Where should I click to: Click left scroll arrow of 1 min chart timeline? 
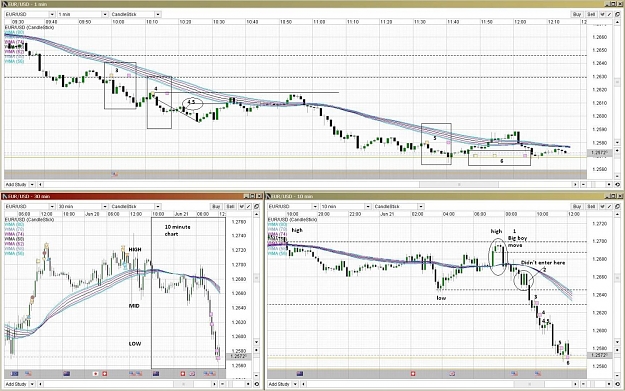point(40,185)
